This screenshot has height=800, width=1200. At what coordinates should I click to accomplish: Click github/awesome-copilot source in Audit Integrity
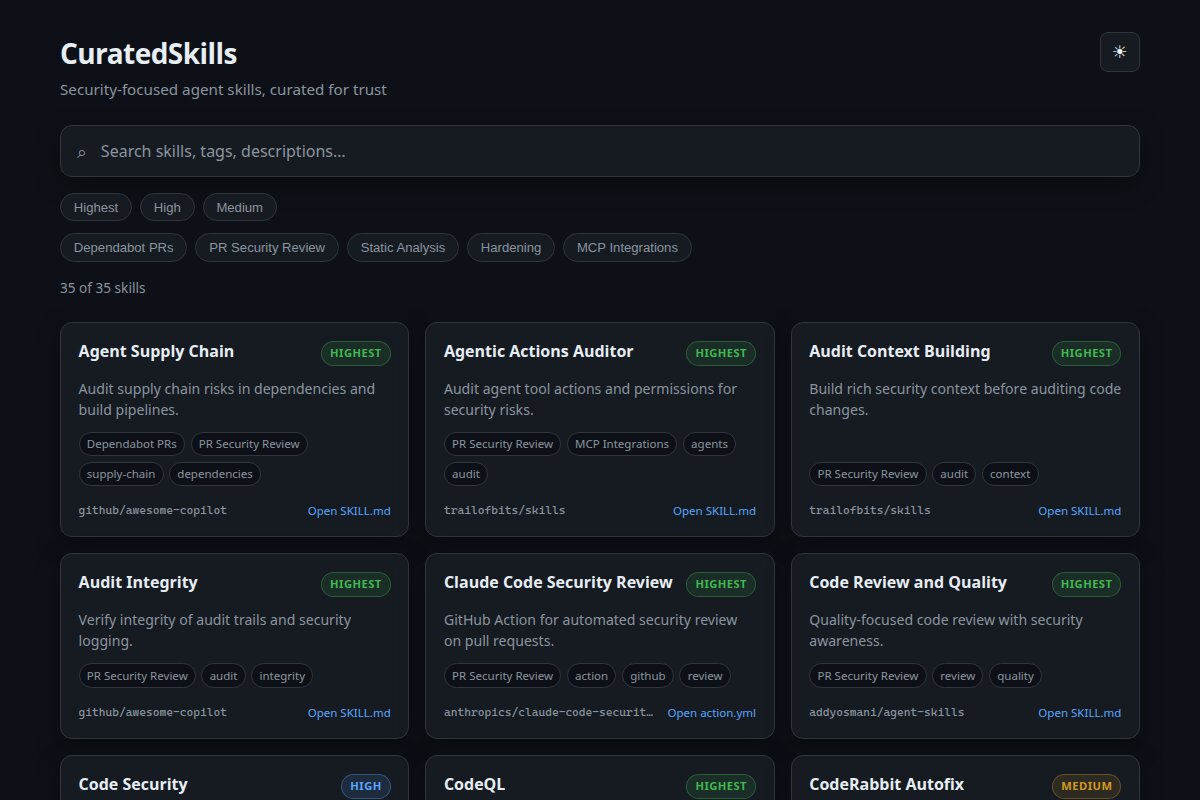[152, 712]
